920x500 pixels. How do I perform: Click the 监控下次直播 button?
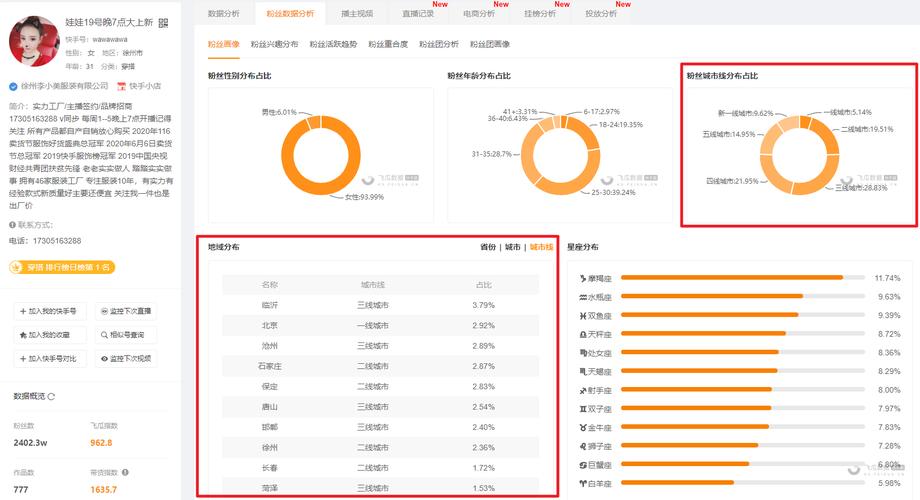pos(125,311)
